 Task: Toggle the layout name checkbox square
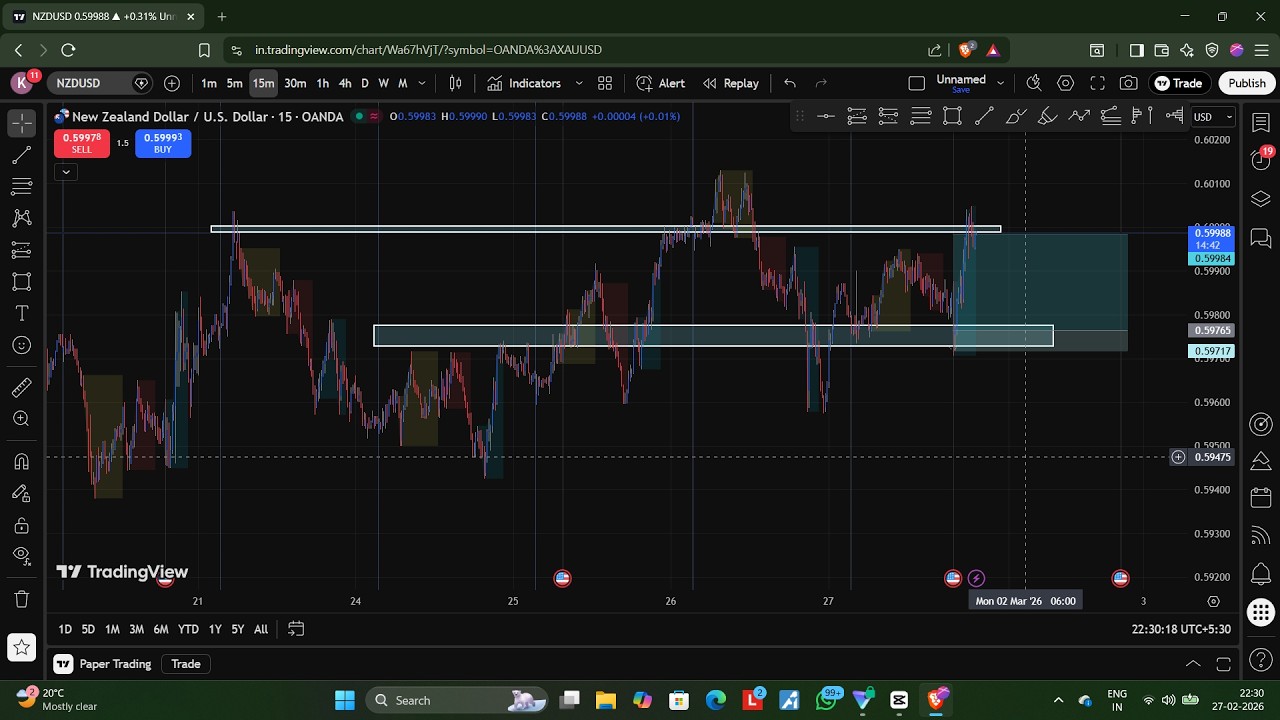[x=916, y=83]
